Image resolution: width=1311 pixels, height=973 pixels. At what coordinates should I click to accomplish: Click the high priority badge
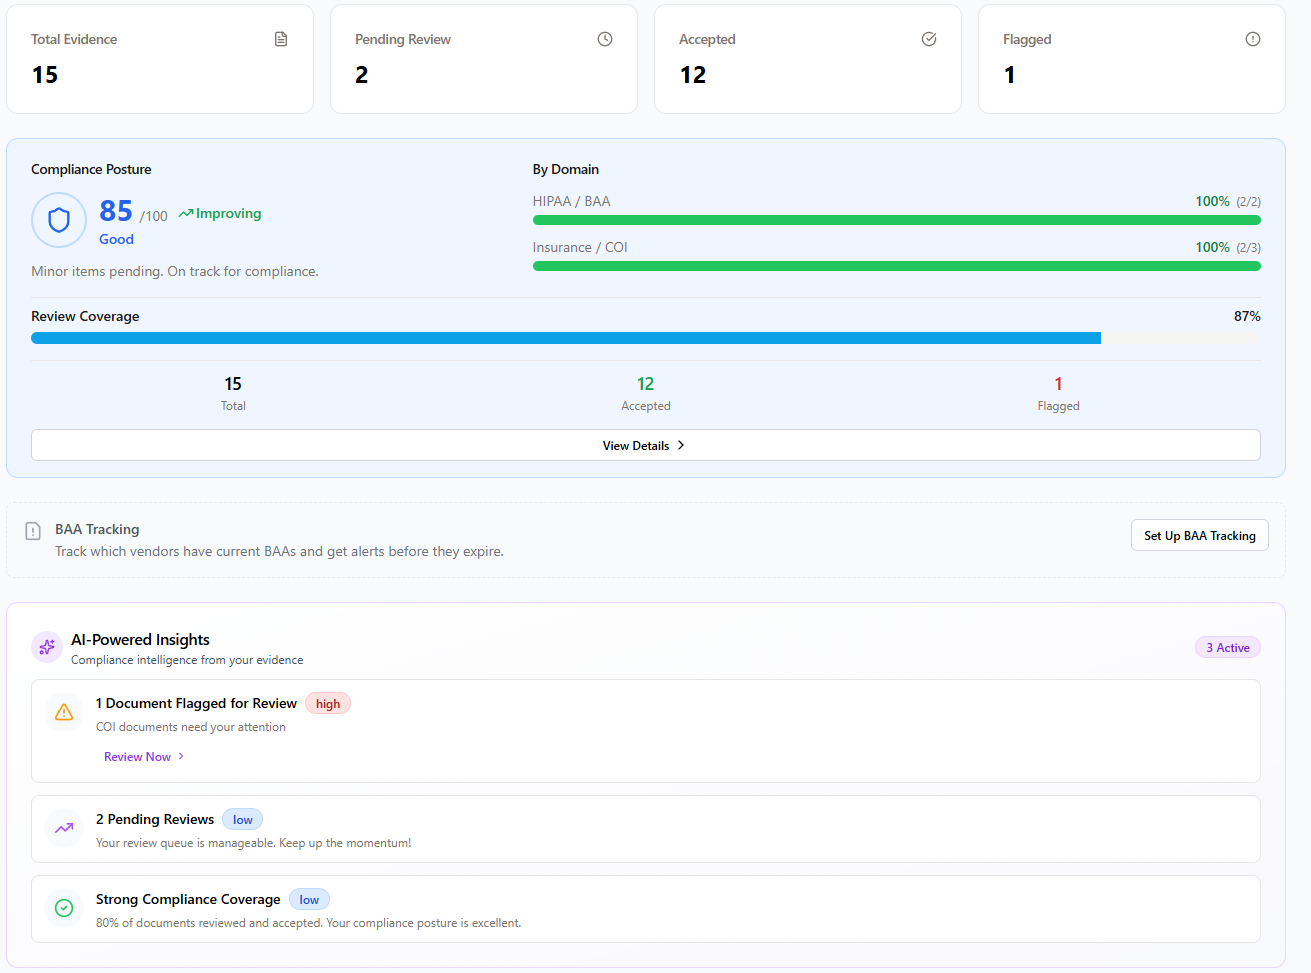click(x=328, y=704)
